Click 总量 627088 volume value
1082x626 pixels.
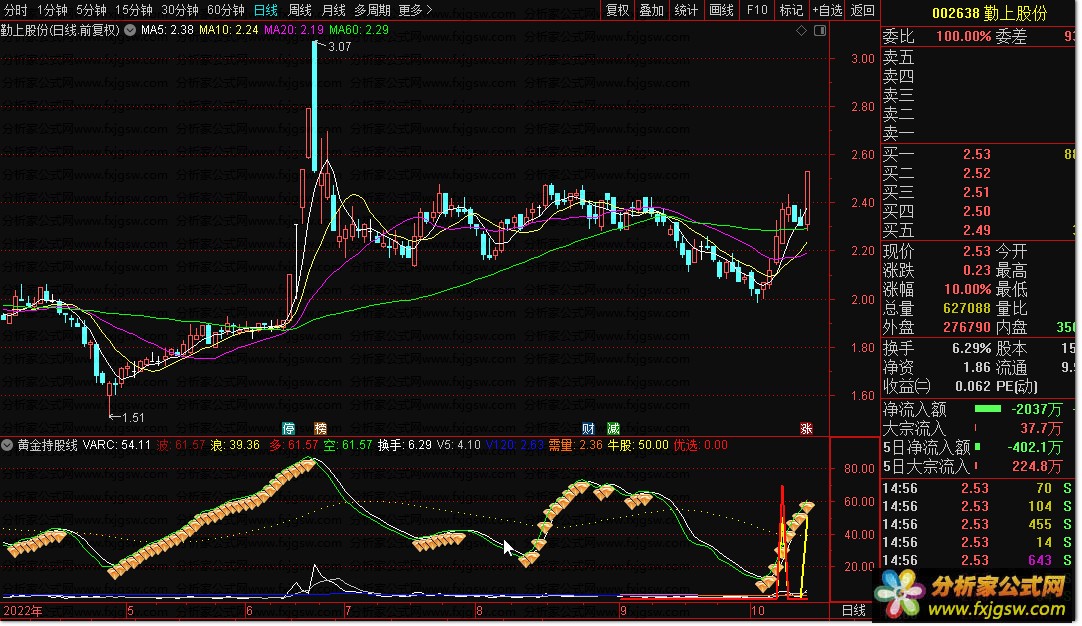click(967, 309)
